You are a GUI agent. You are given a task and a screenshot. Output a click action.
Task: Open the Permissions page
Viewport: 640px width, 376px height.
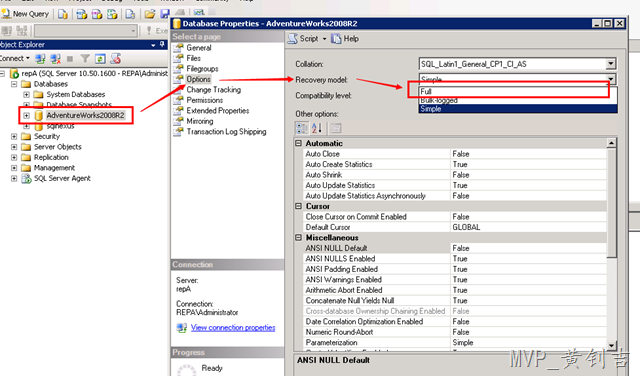pos(204,100)
